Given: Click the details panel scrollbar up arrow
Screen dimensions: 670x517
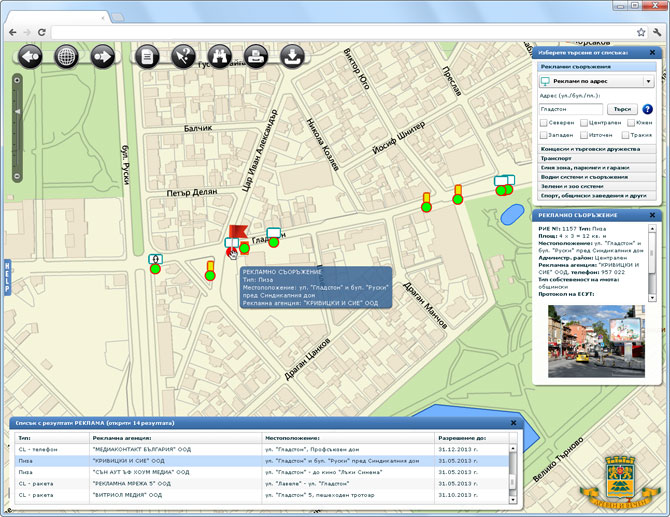Looking at the screenshot, I should (652, 229).
